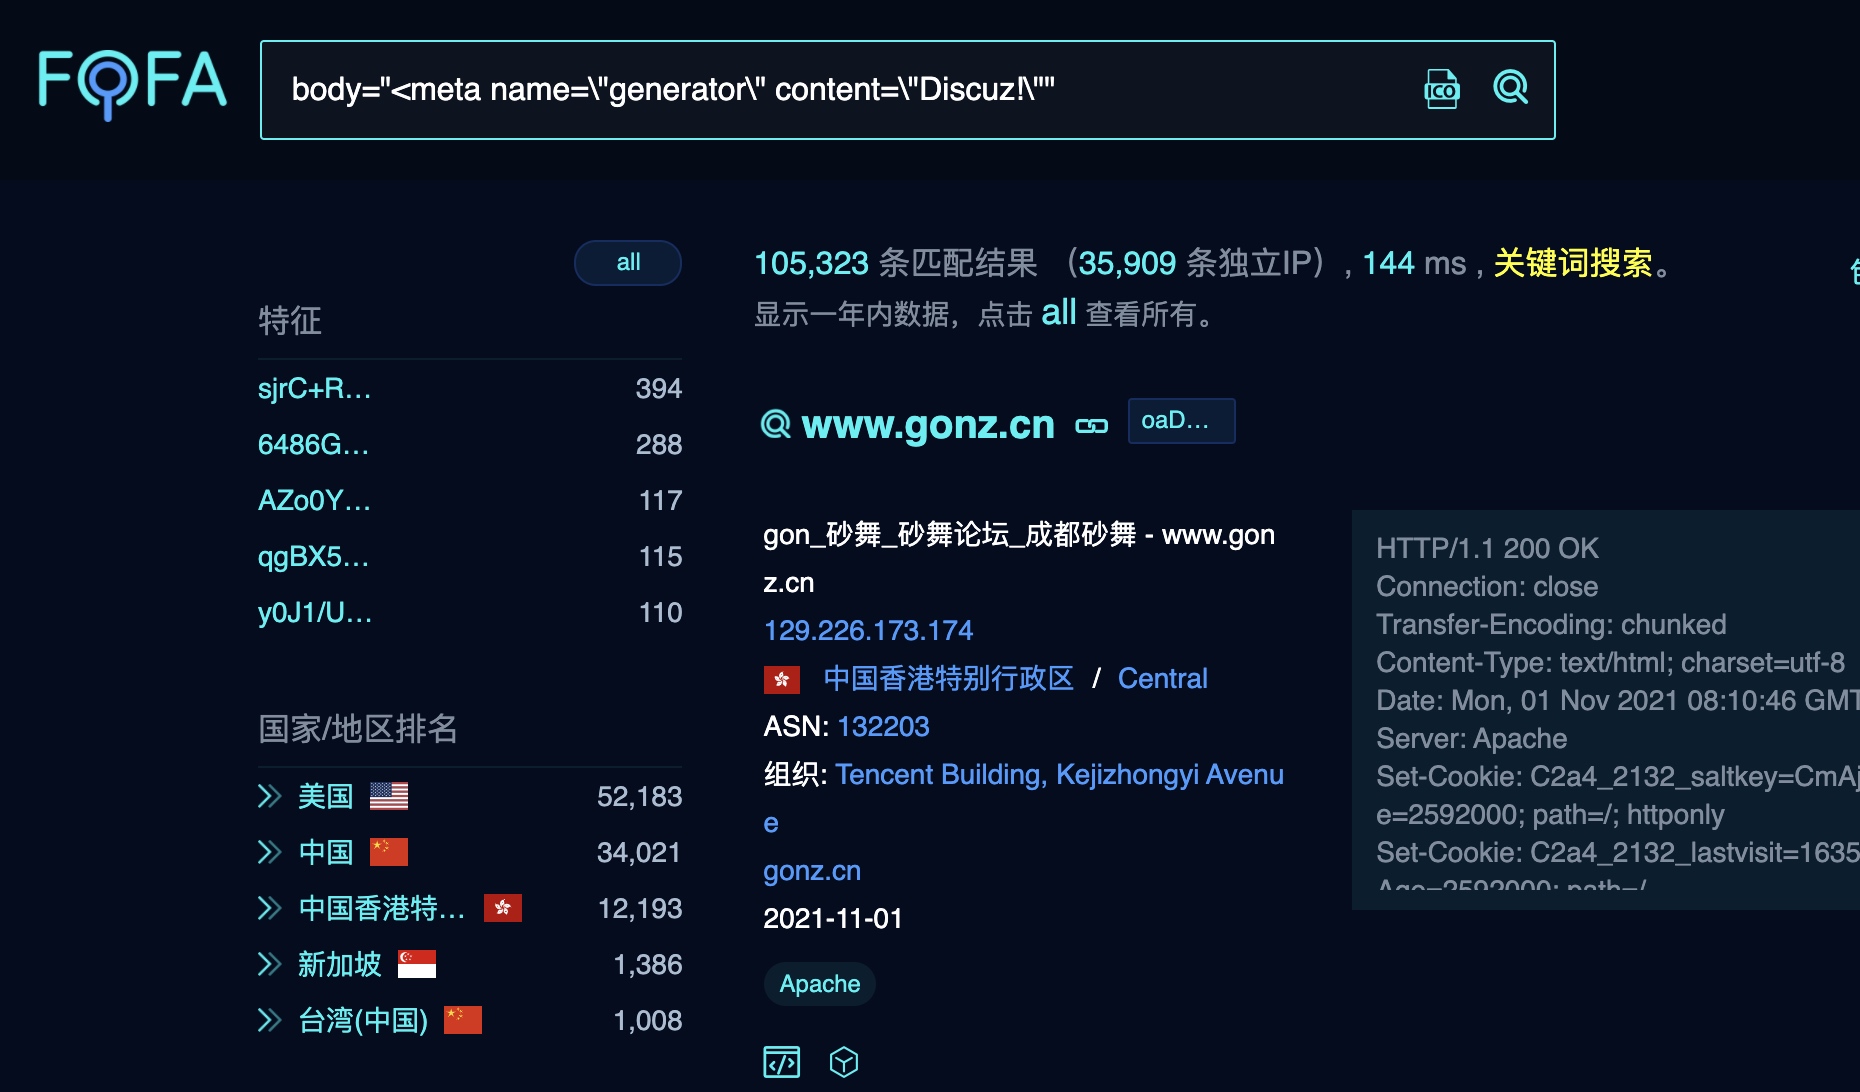Click inside the search query field

tap(830, 90)
